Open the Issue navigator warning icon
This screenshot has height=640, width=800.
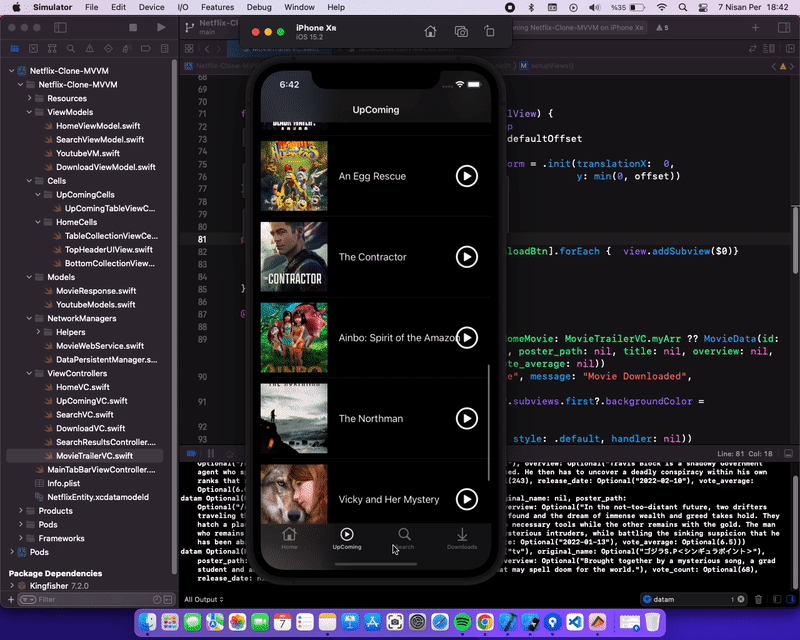[89, 48]
